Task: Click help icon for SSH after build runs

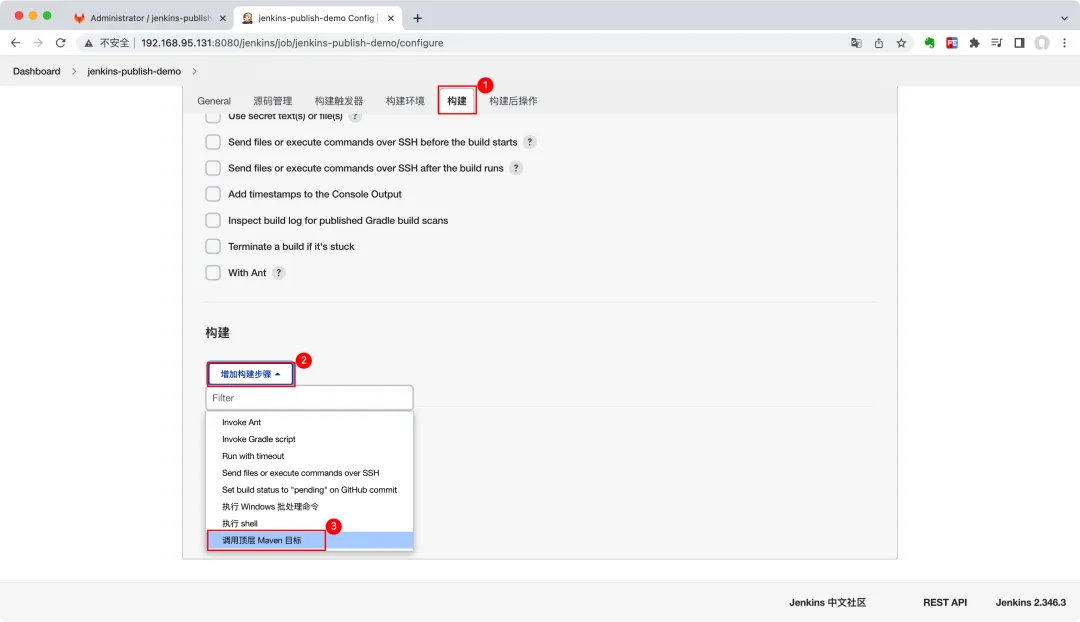Action: [x=516, y=168]
